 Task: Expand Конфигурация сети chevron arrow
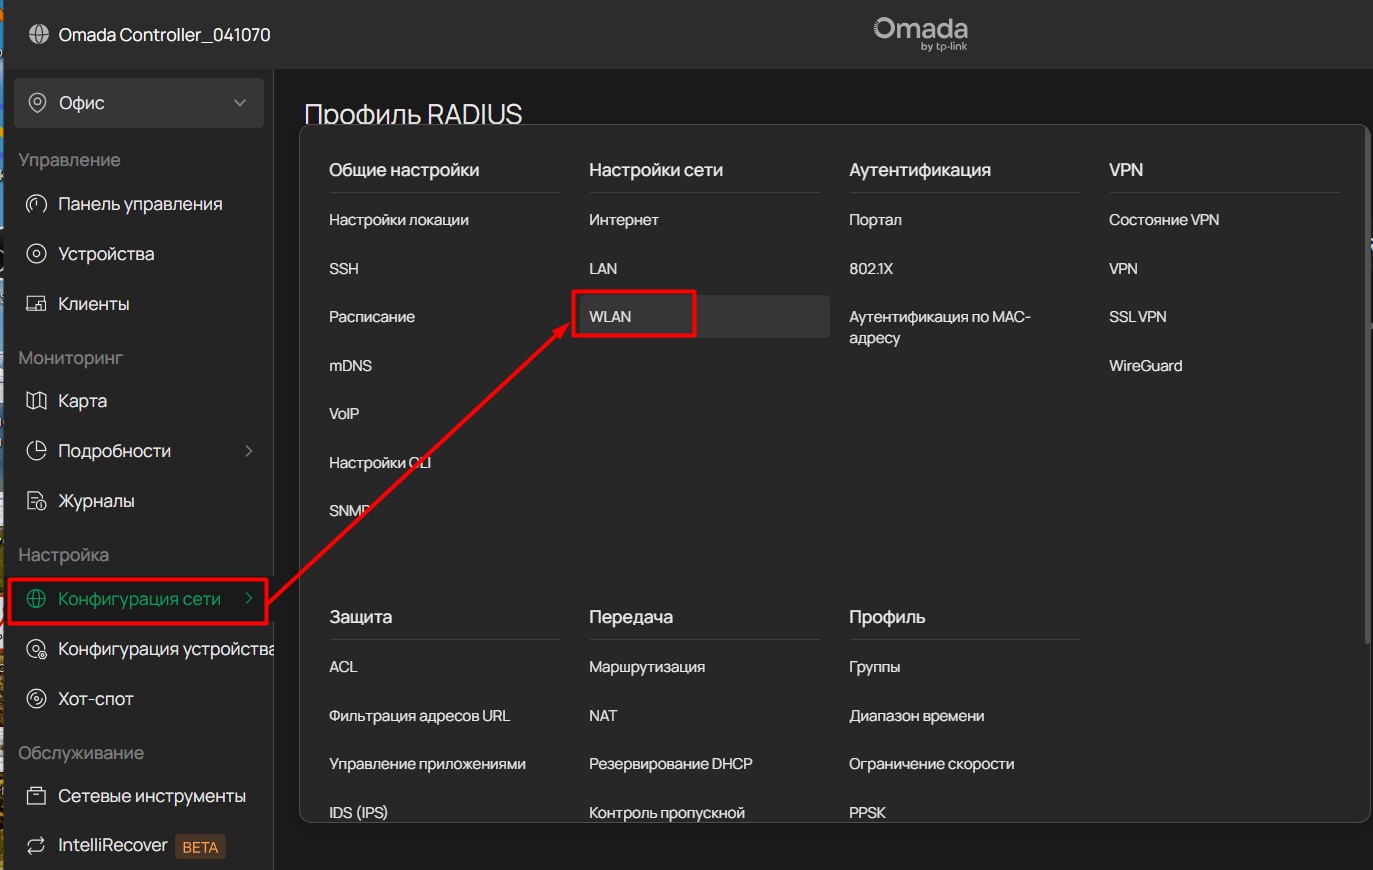click(248, 599)
